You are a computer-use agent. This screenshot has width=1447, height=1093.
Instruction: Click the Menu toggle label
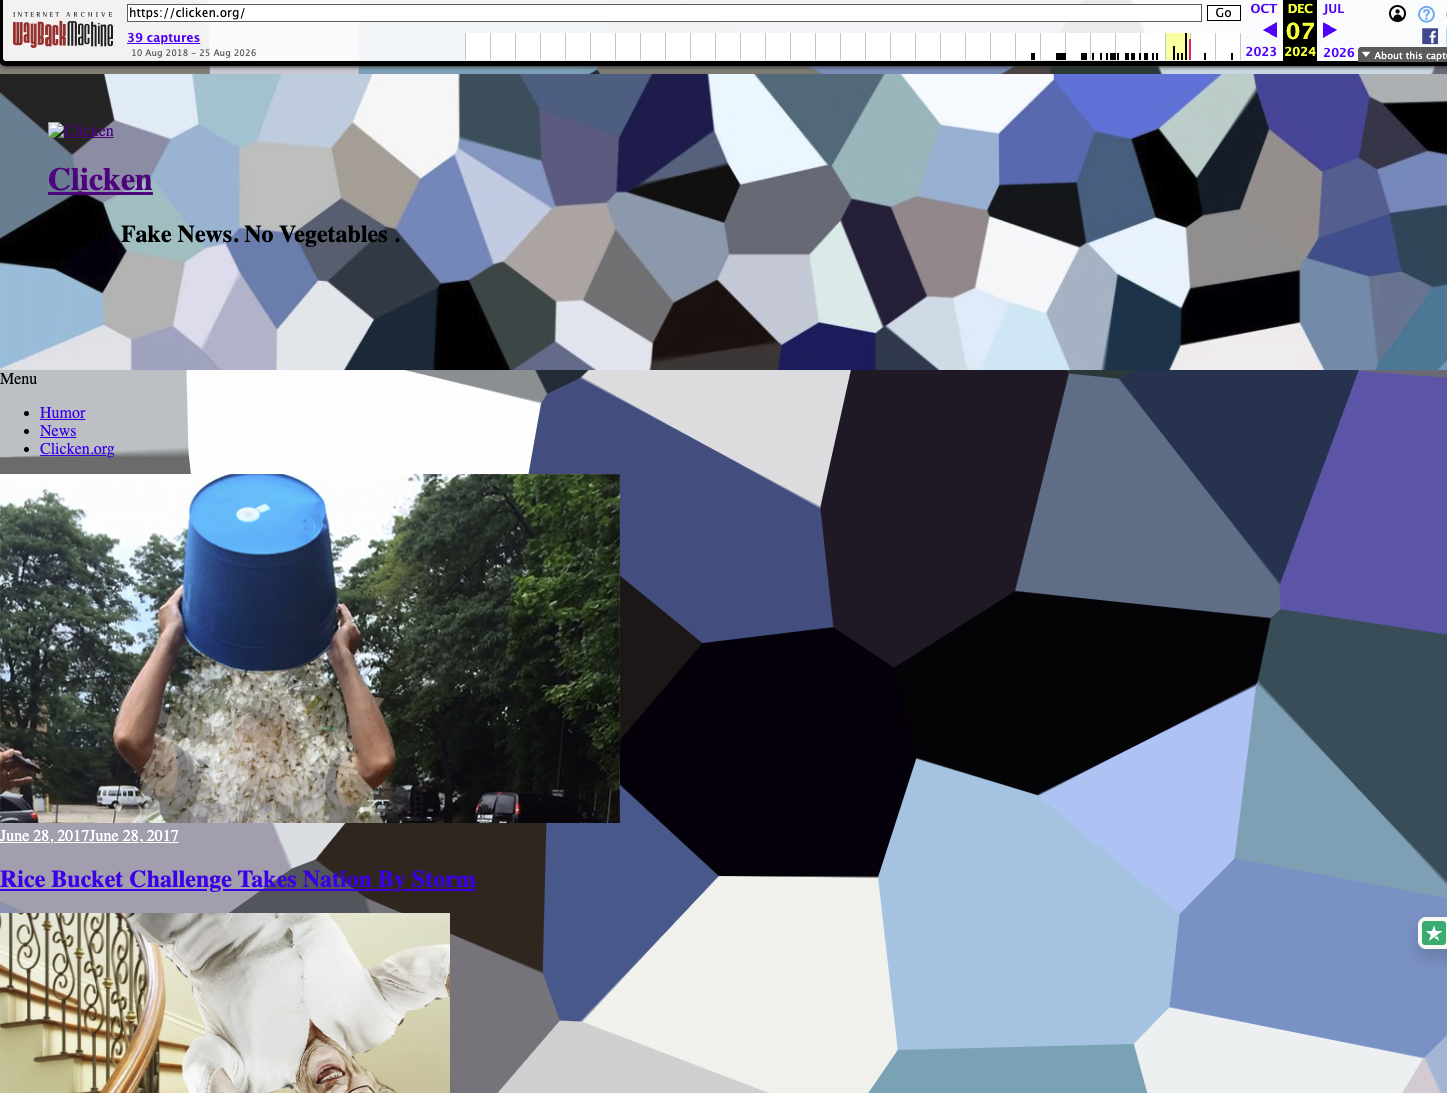click(19, 379)
